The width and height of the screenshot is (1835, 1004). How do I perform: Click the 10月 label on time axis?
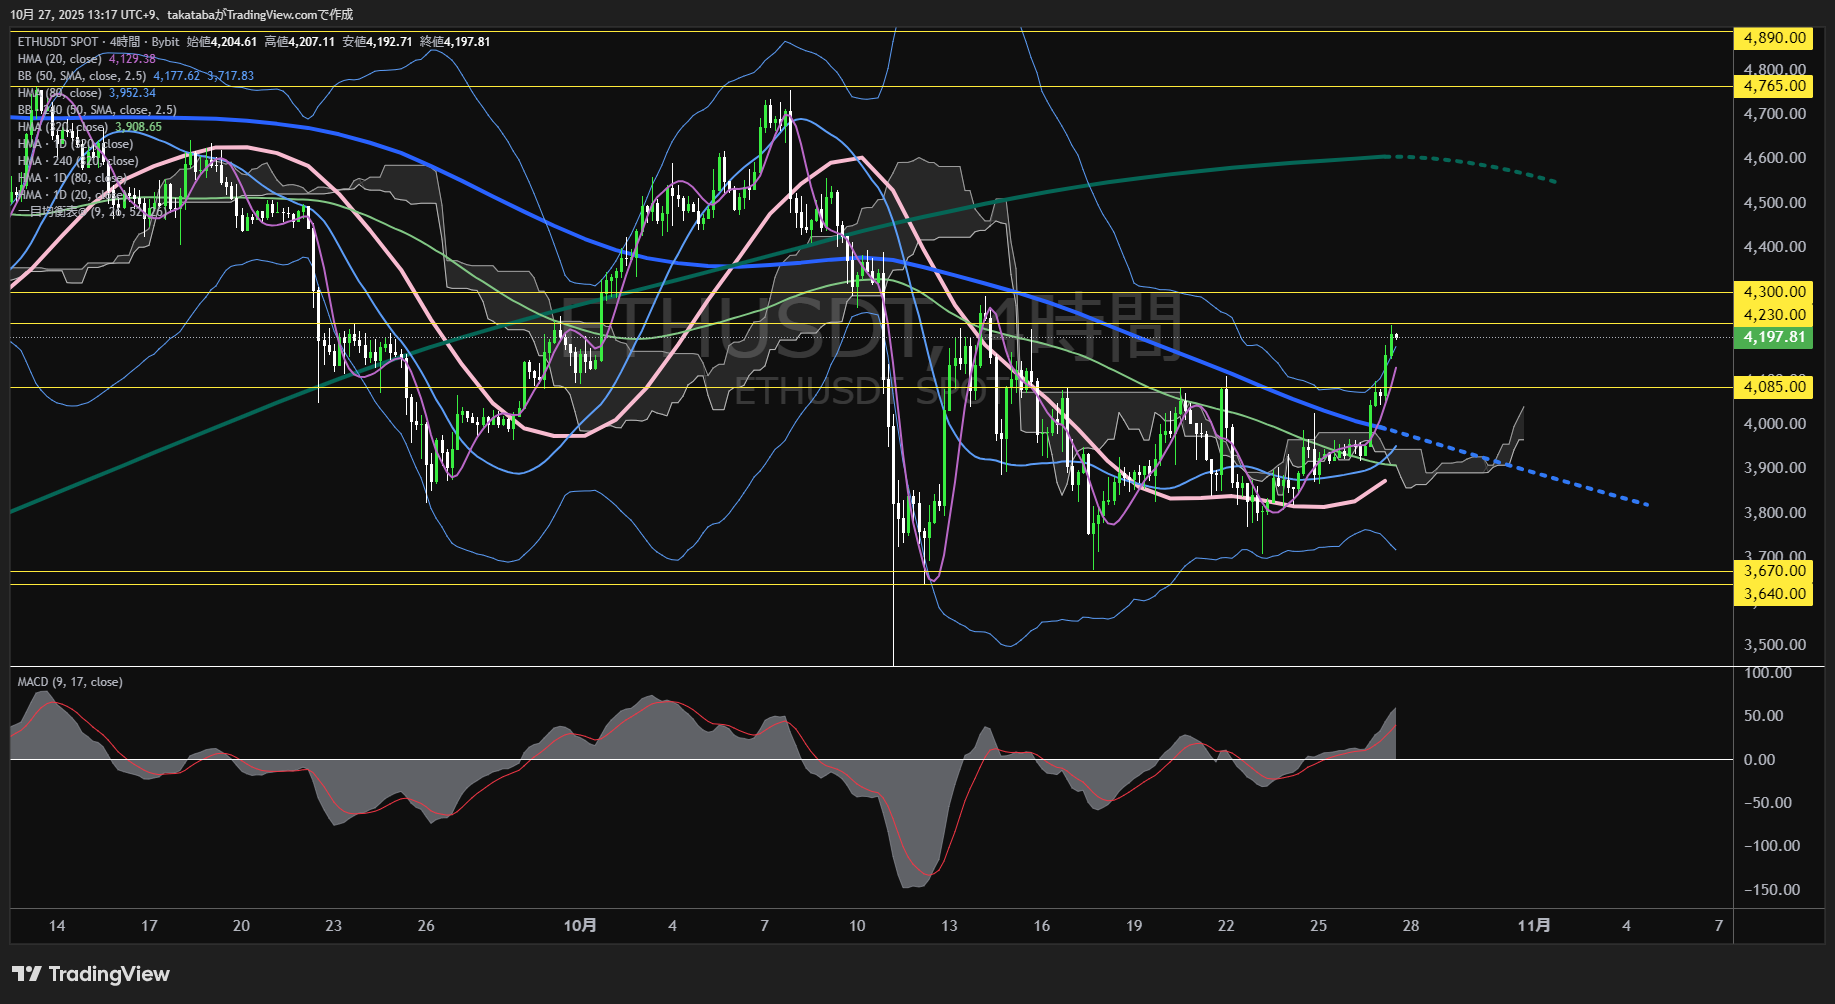click(580, 925)
